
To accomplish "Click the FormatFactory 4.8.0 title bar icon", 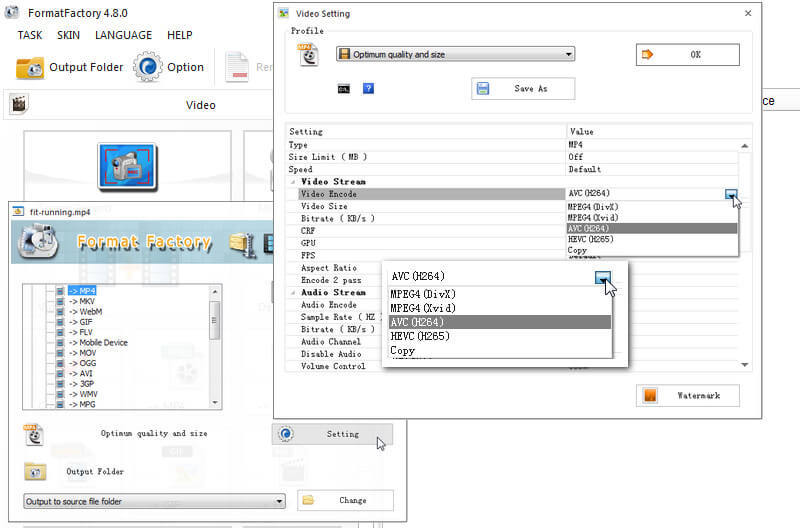I will pos(12,12).
